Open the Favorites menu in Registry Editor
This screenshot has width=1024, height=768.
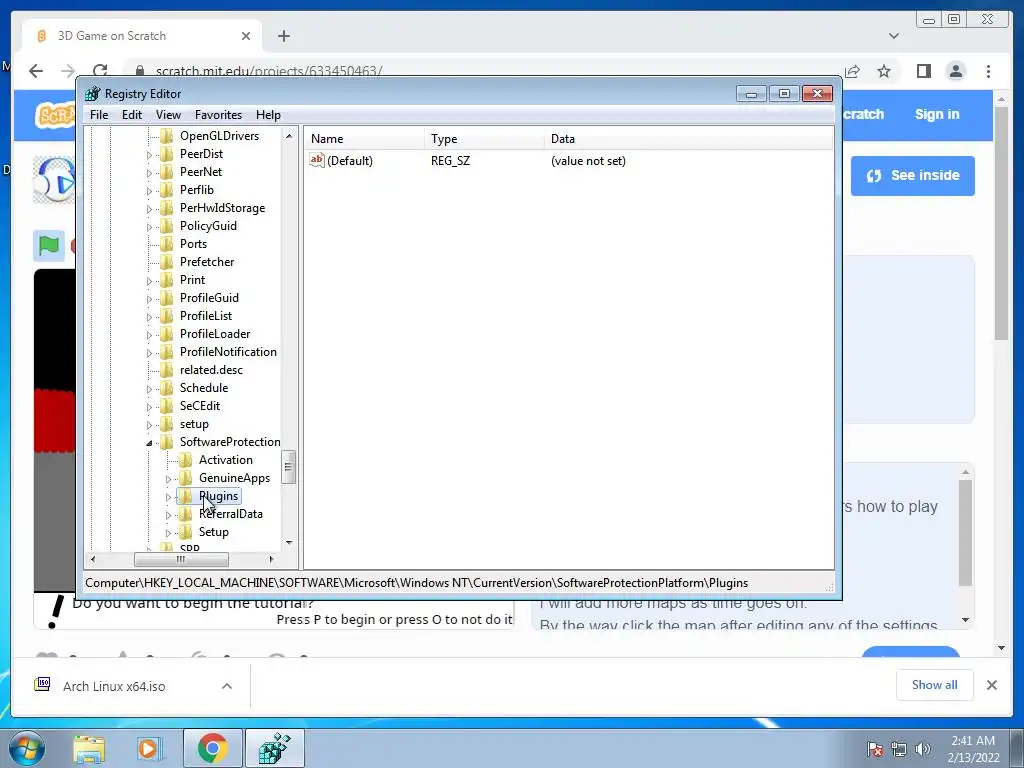coord(218,115)
